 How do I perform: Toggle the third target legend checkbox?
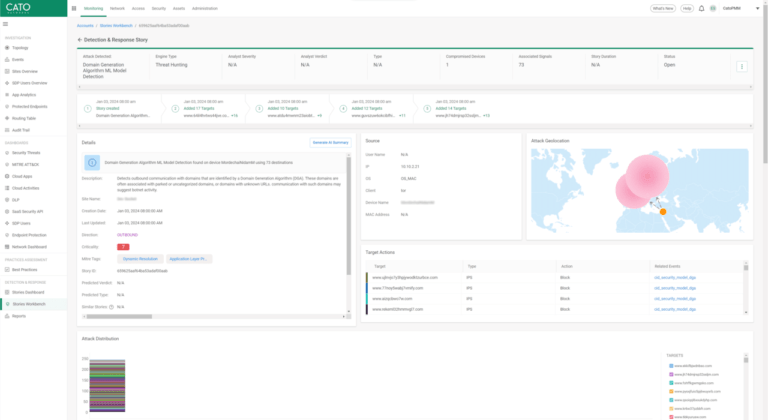click(670, 382)
